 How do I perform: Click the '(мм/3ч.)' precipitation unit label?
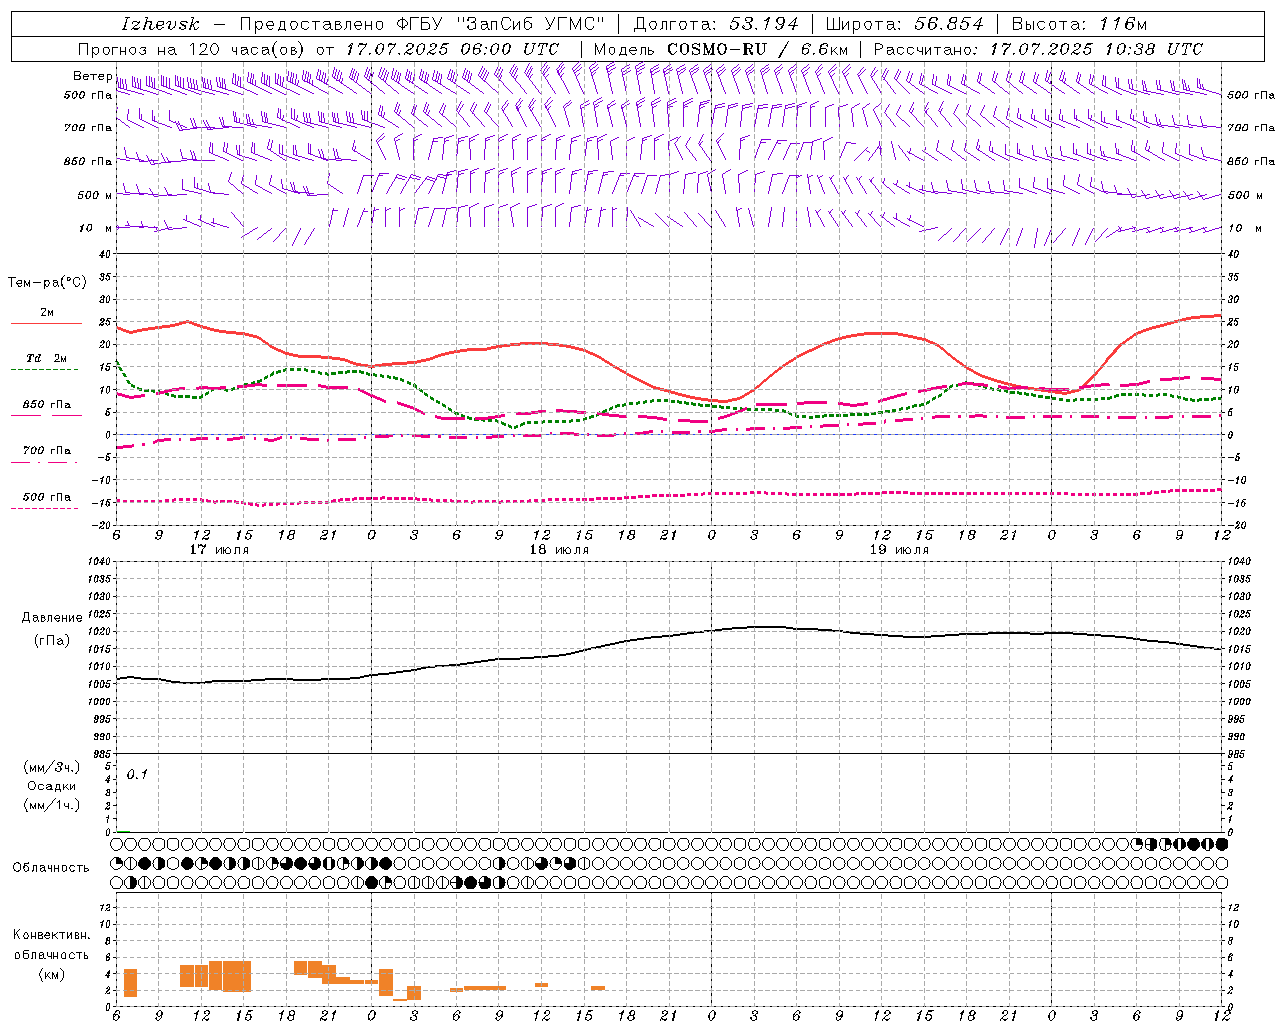pos(51,767)
